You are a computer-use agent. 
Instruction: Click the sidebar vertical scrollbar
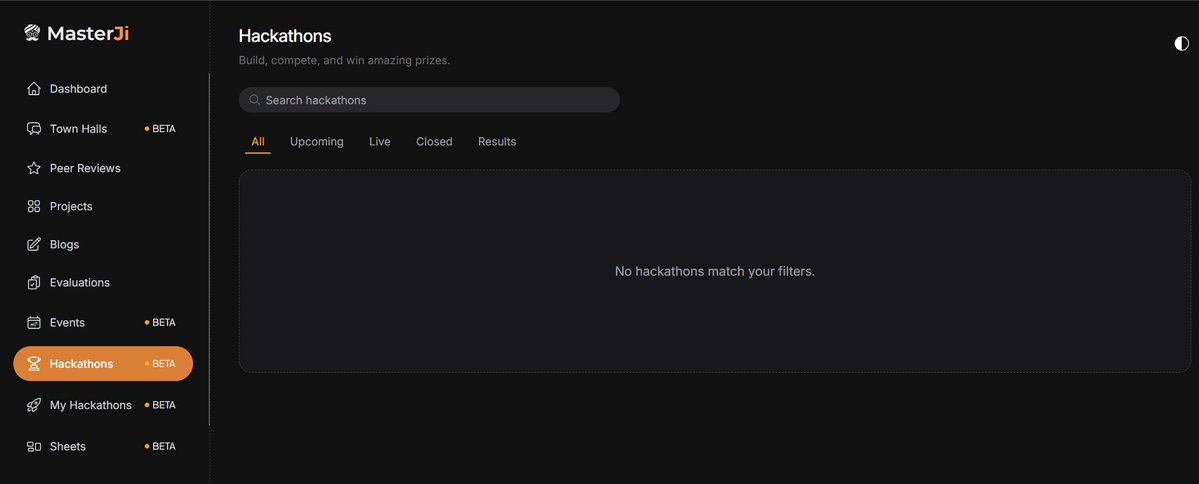tap(210, 249)
